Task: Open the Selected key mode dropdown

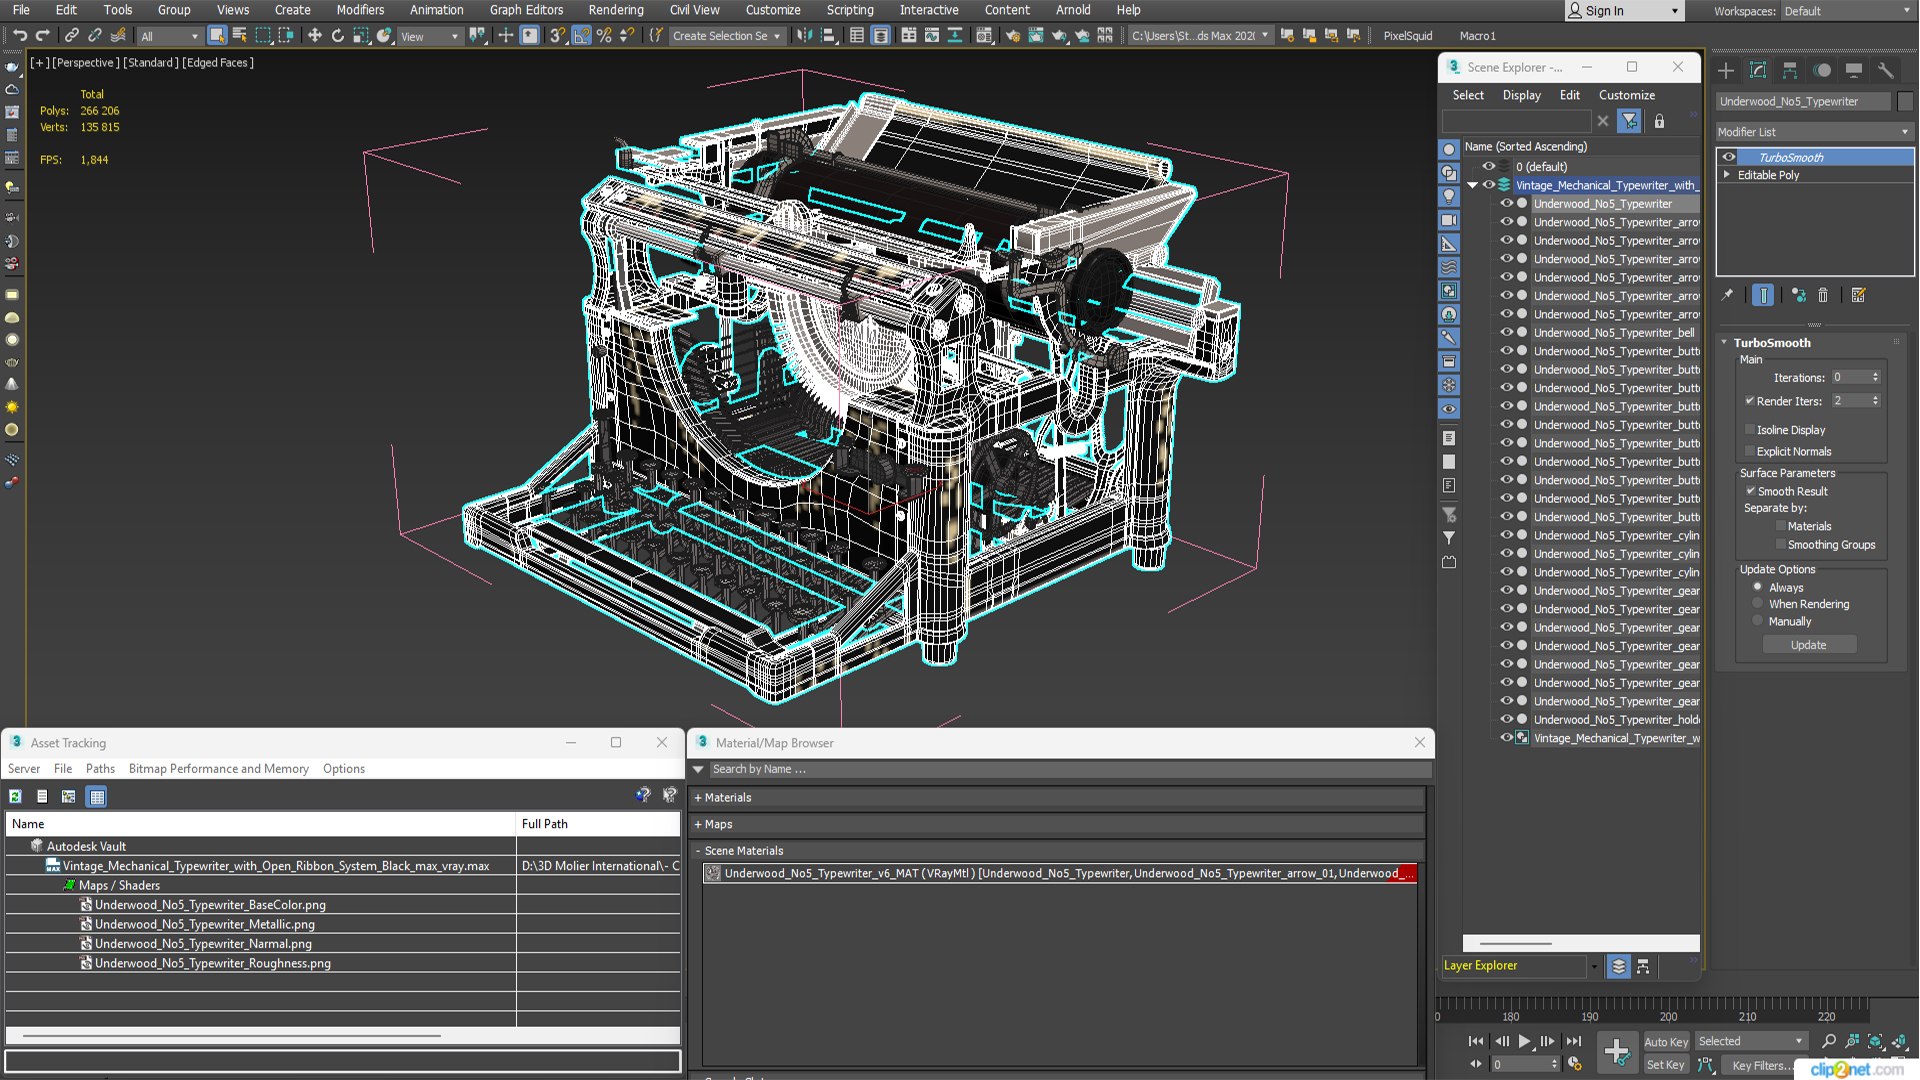Action: coord(1751,1041)
